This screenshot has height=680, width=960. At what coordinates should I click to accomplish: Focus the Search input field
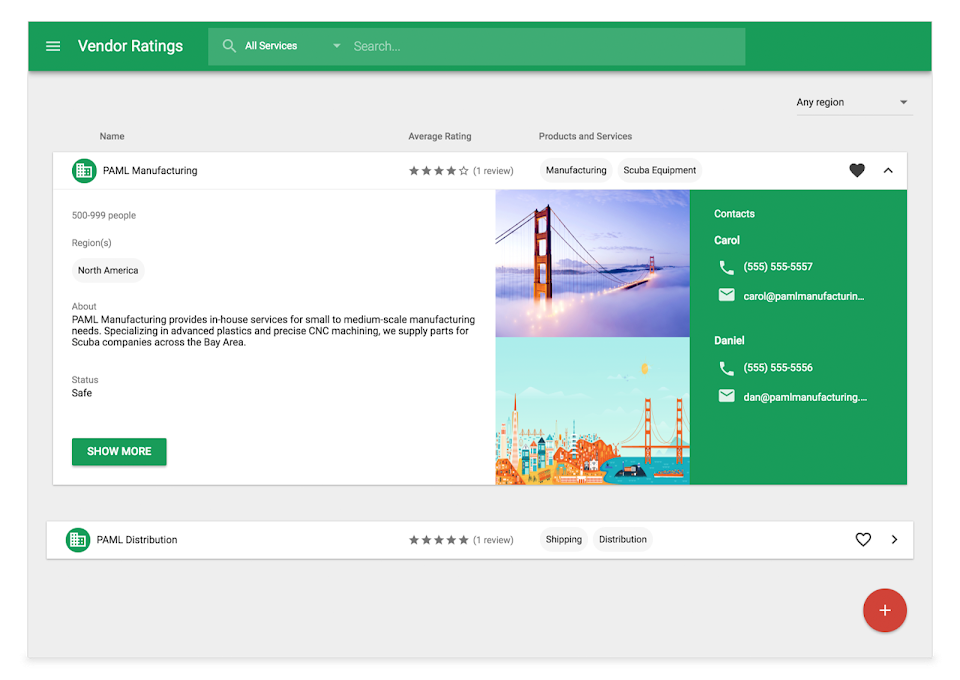point(545,47)
